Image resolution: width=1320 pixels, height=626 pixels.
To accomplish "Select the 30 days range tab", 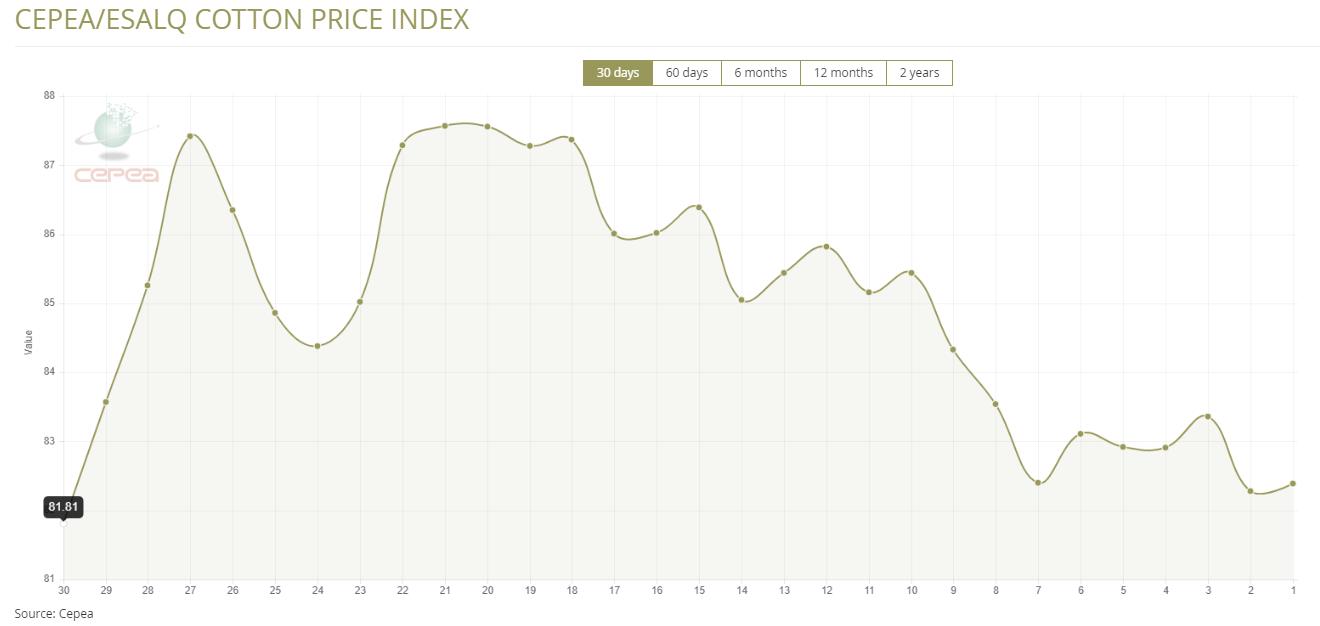I will (x=617, y=73).
